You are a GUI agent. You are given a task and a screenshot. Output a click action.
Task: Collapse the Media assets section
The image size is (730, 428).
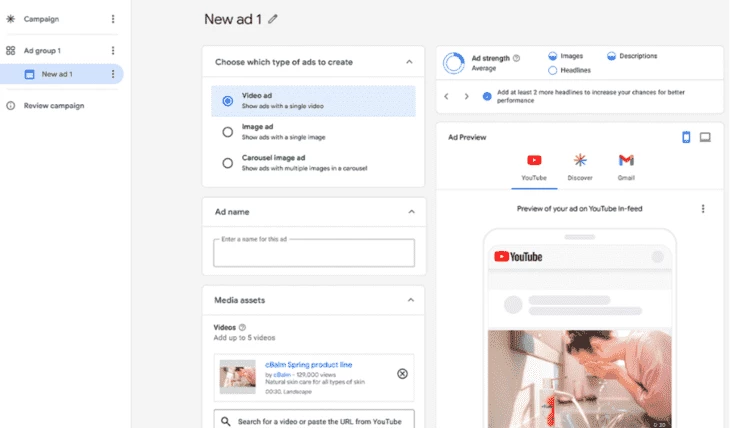(411, 300)
